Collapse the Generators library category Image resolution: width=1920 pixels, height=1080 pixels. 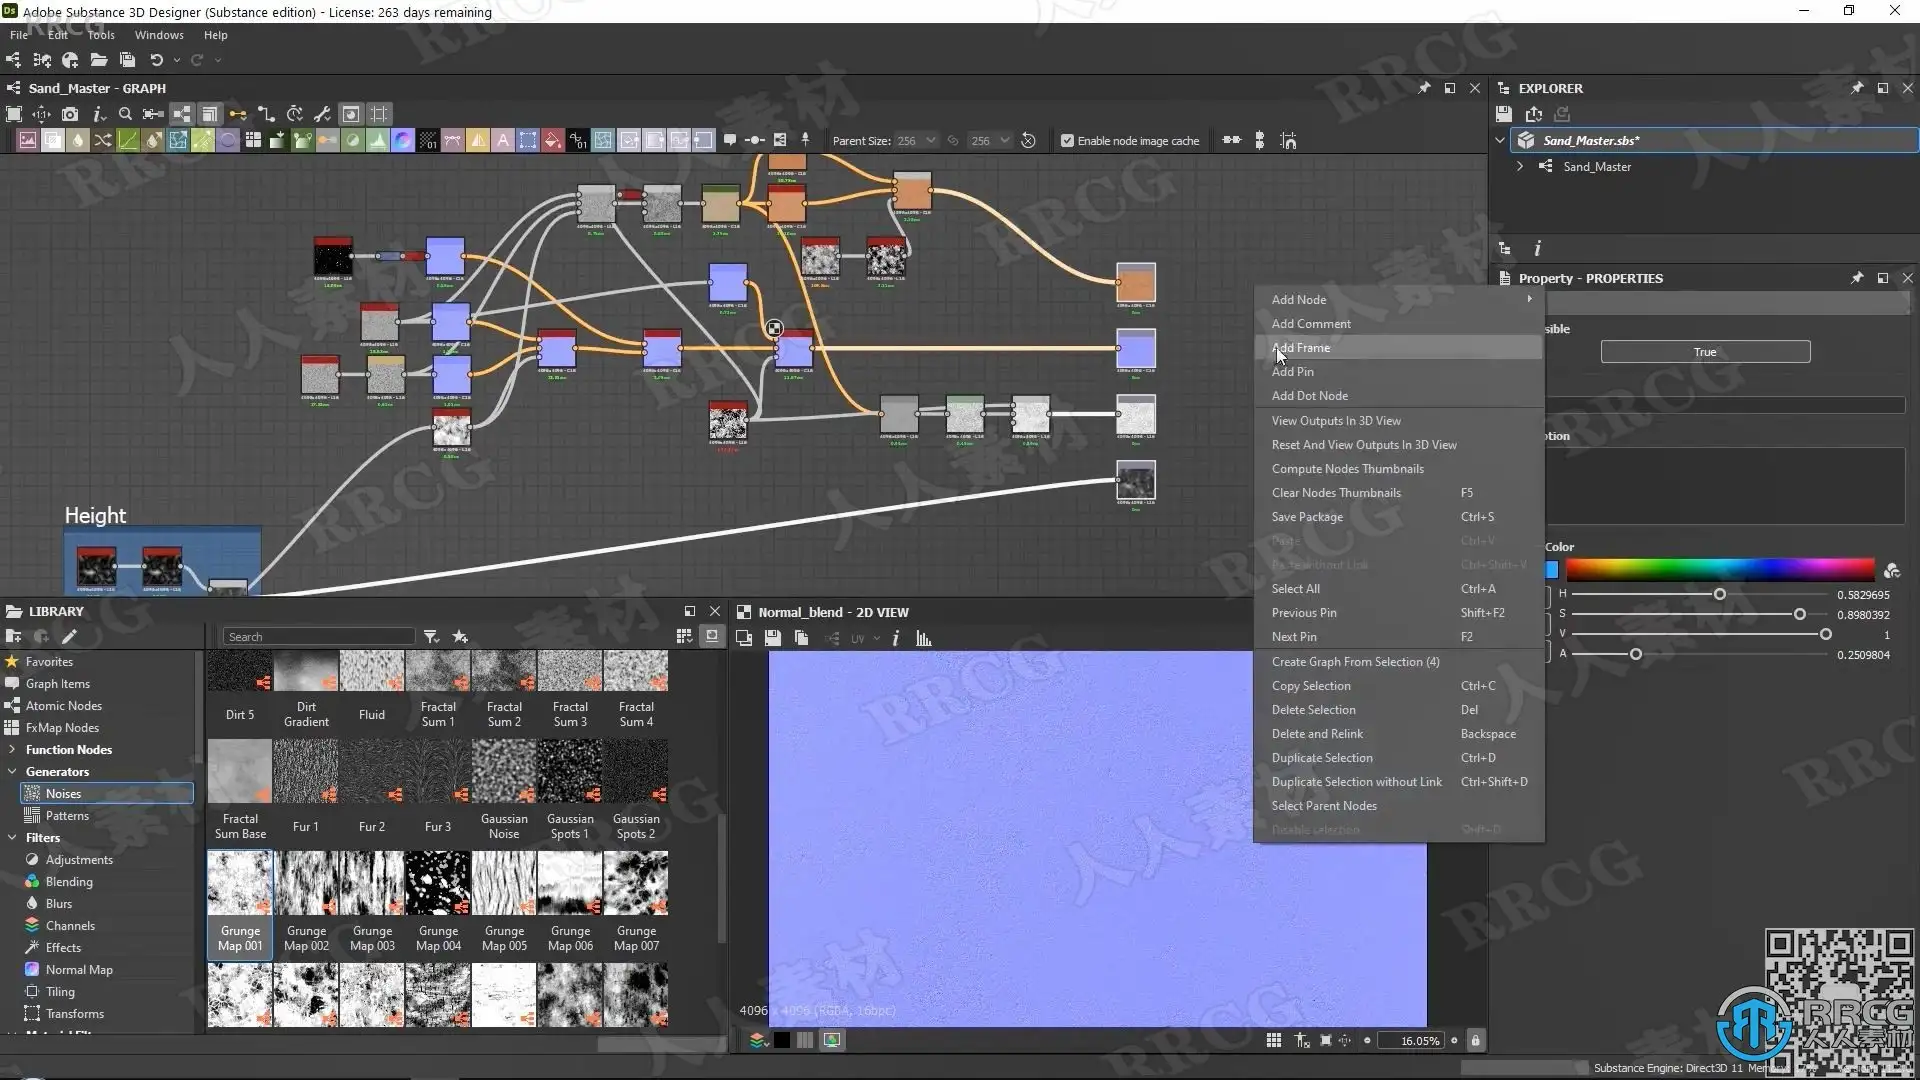coord(12,771)
